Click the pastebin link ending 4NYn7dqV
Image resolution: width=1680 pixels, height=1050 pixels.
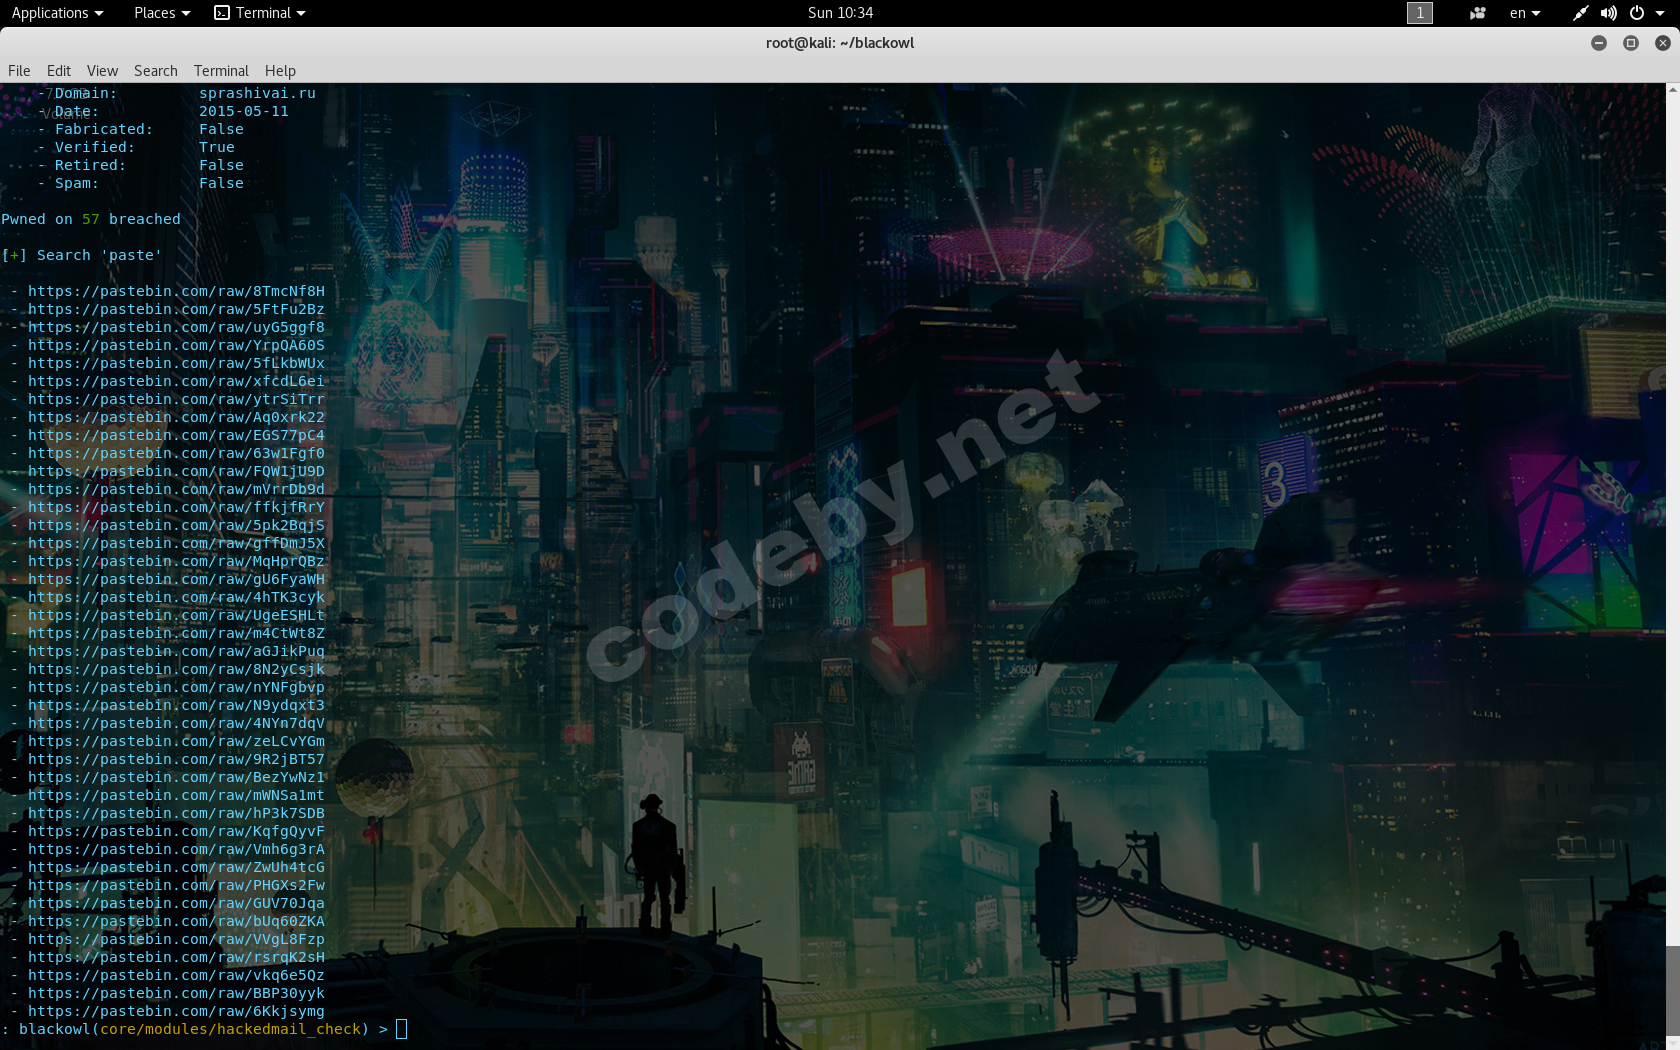pyautogui.click(x=176, y=723)
